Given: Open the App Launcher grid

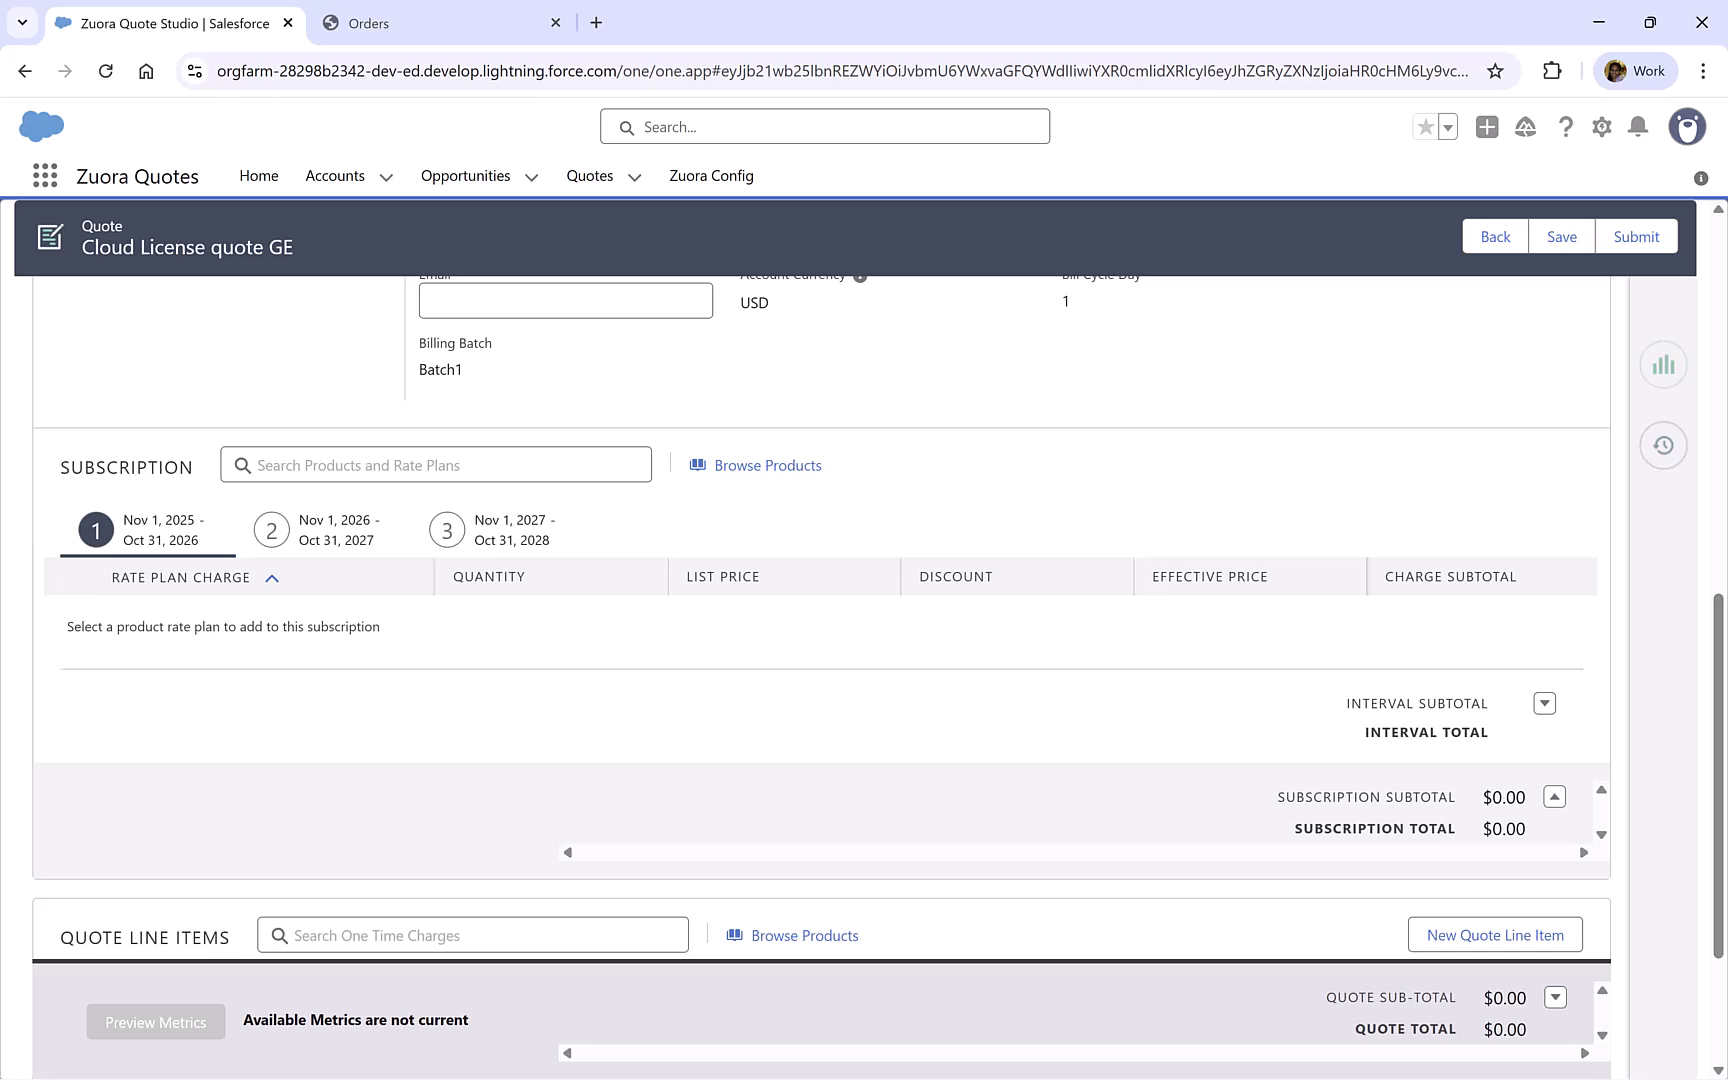Looking at the screenshot, I should click(x=45, y=175).
